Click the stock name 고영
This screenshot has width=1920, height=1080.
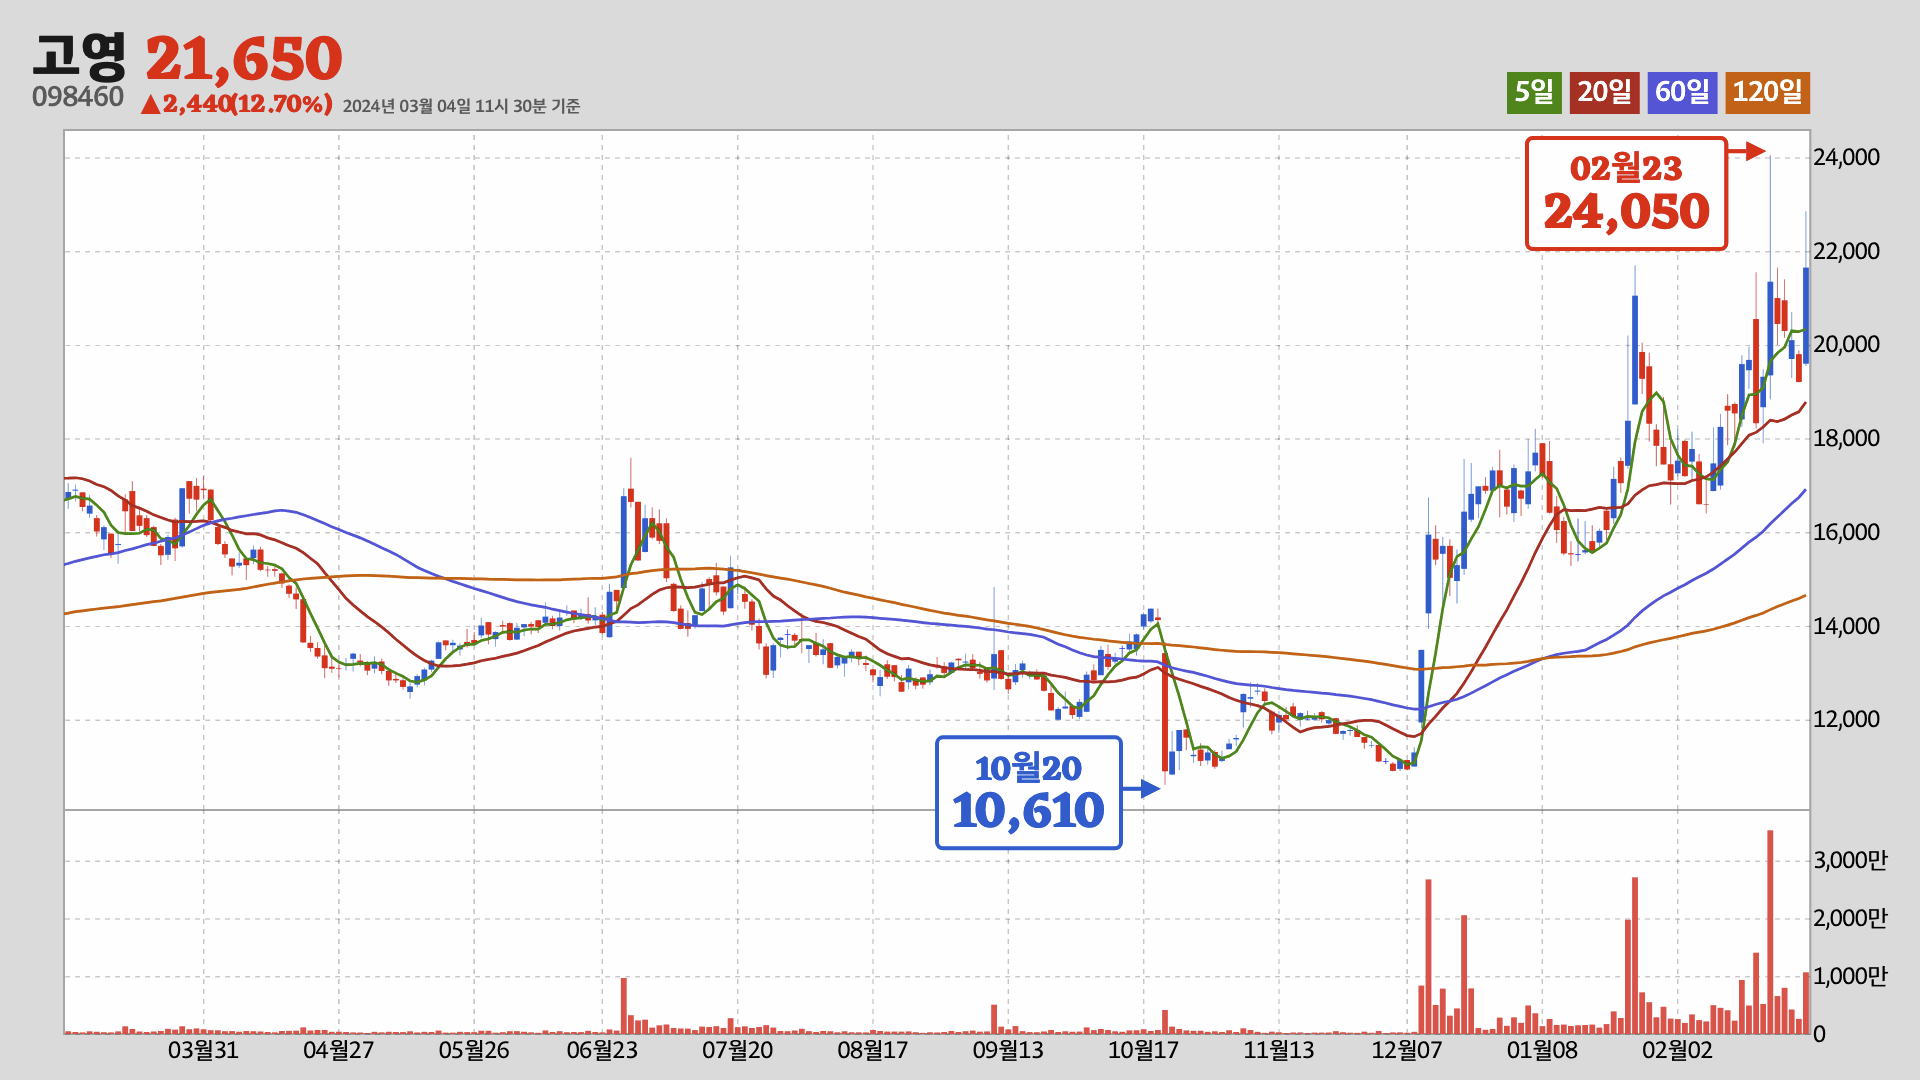click(x=79, y=55)
